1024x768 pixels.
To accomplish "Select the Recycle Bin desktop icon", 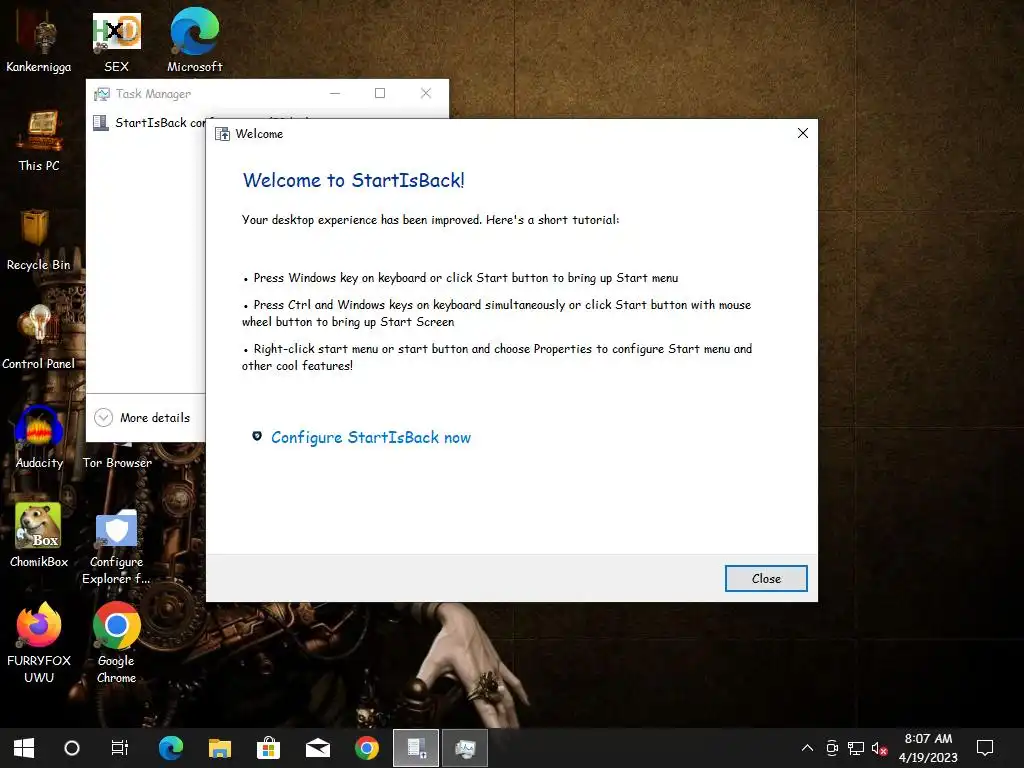I will click(x=39, y=240).
